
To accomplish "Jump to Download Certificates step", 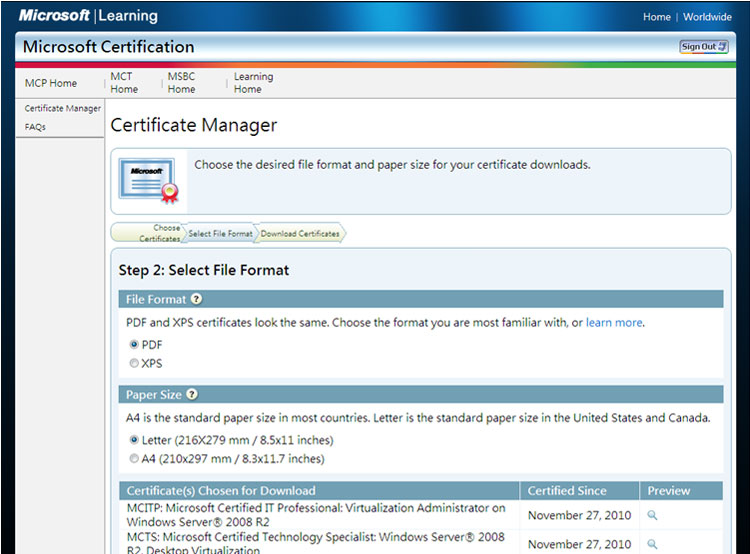I will click(300, 233).
